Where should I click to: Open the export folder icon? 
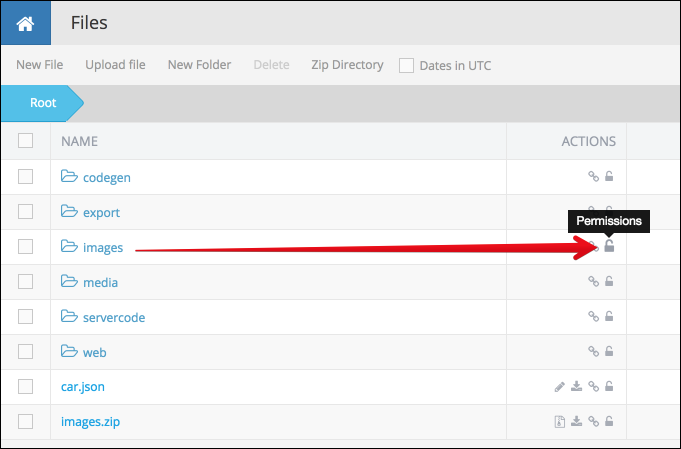click(x=69, y=211)
